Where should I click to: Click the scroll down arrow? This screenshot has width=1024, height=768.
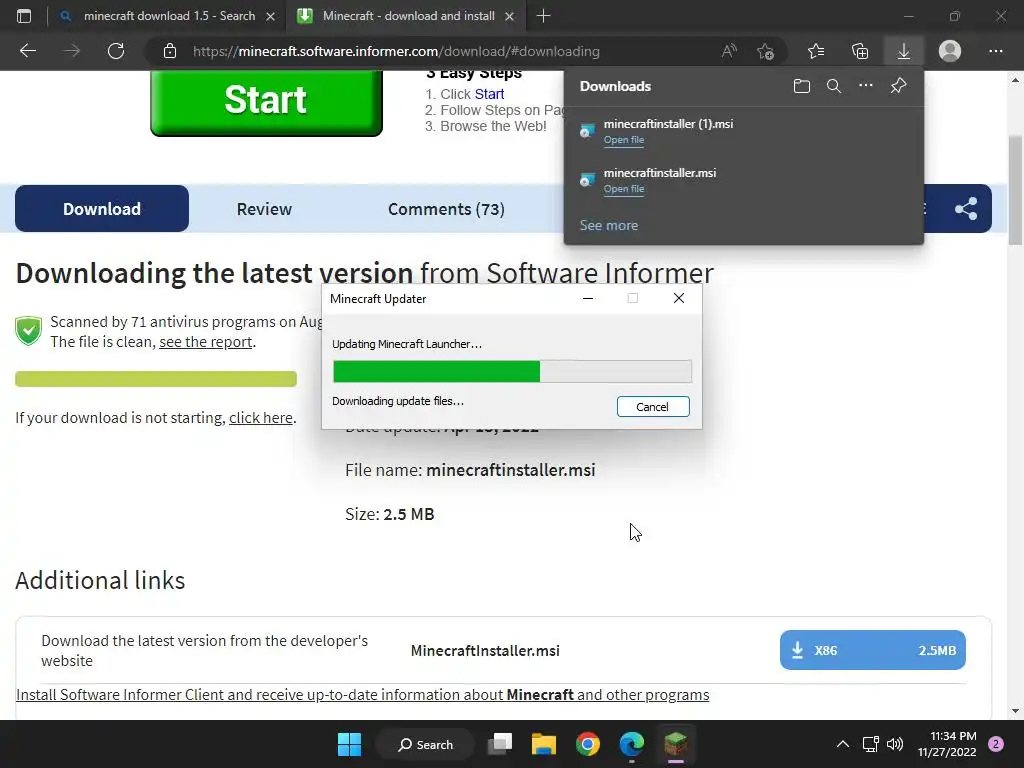click(x=1015, y=711)
